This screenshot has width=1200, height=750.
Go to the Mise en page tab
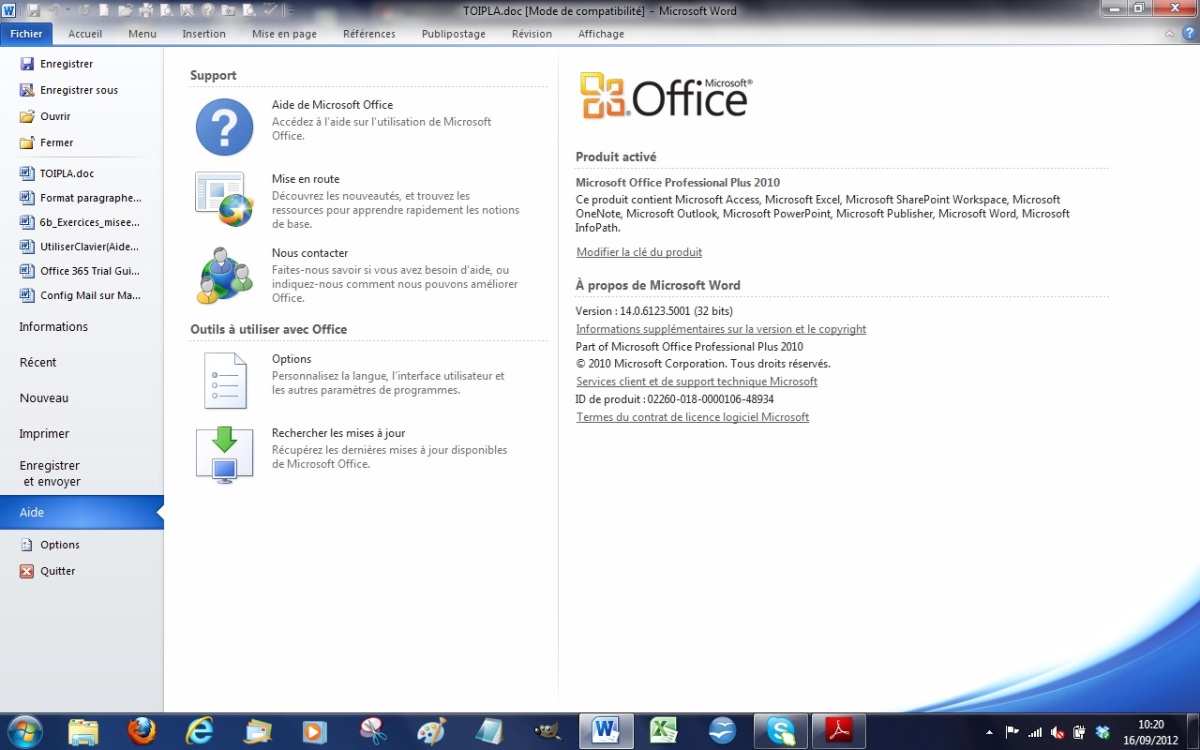click(284, 33)
